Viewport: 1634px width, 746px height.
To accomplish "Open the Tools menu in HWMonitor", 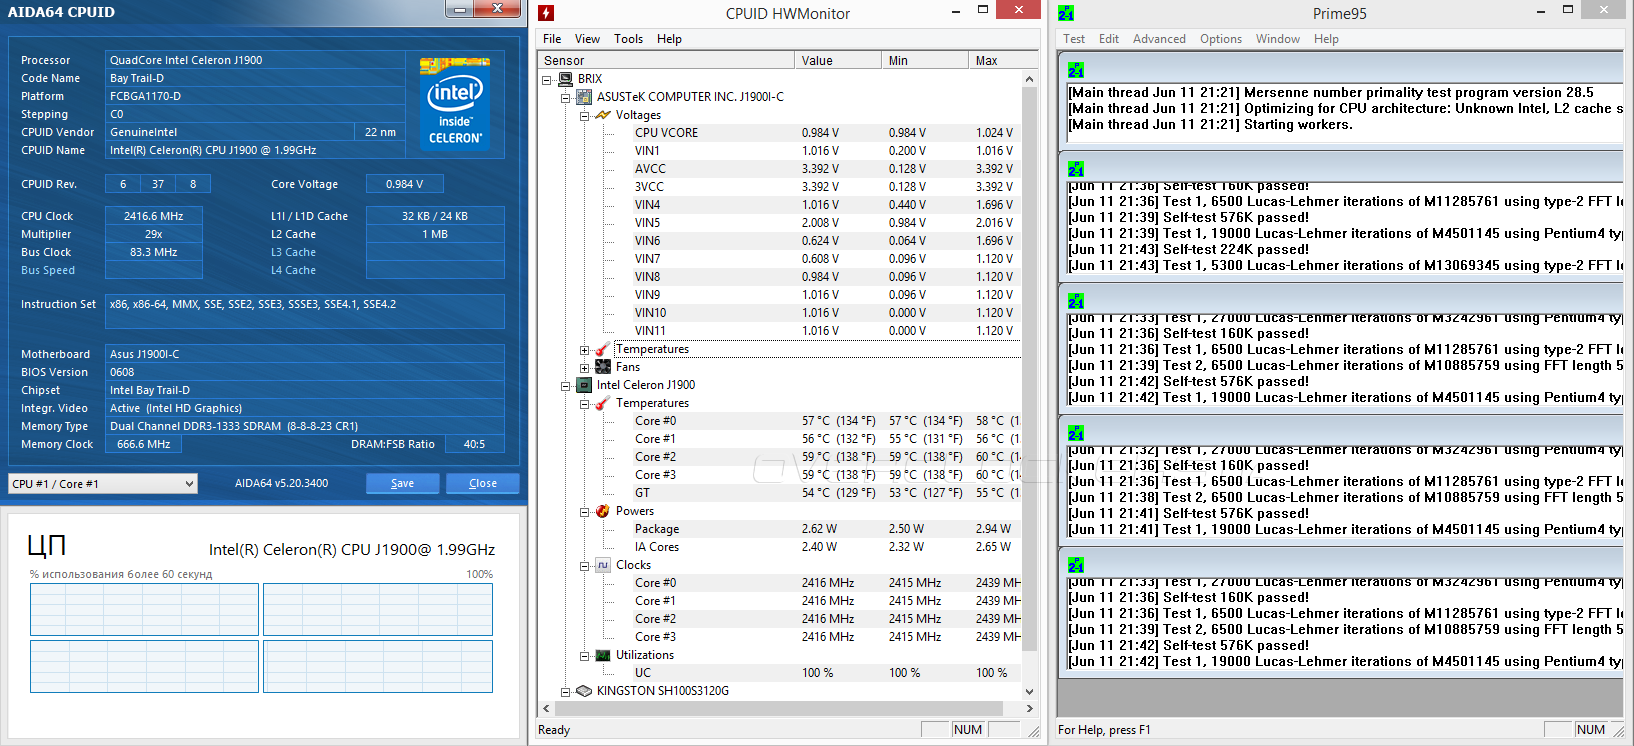I will 628,39.
